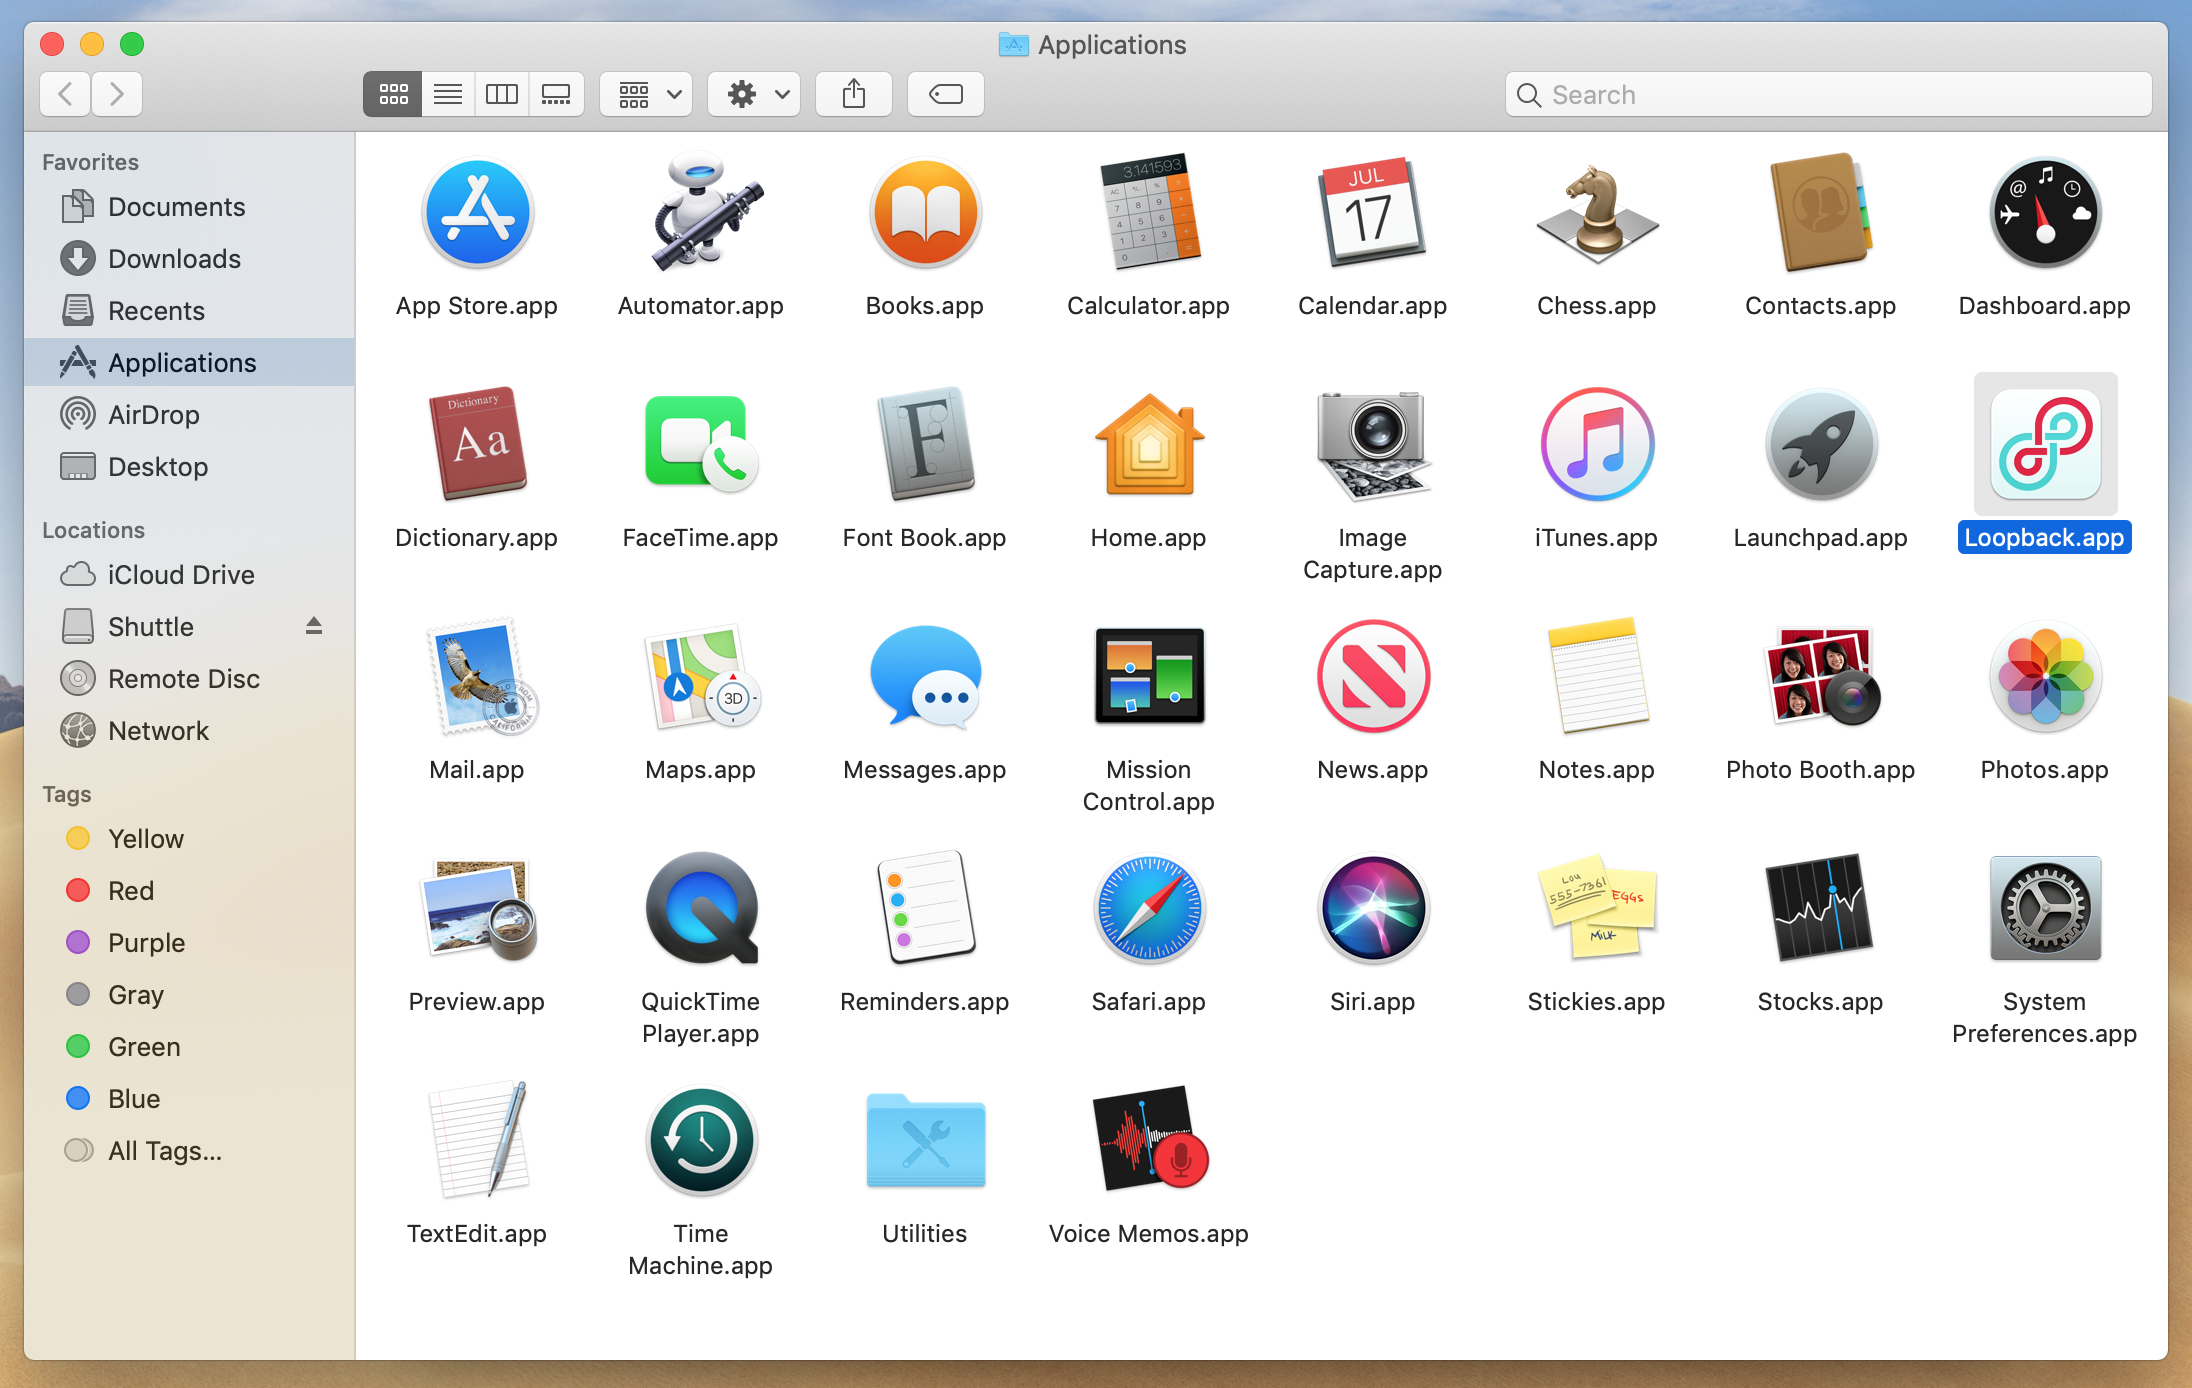Select the iTunes app icon
The height and width of the screenshot is (1388, 2192).
(x=1597, y=444)
